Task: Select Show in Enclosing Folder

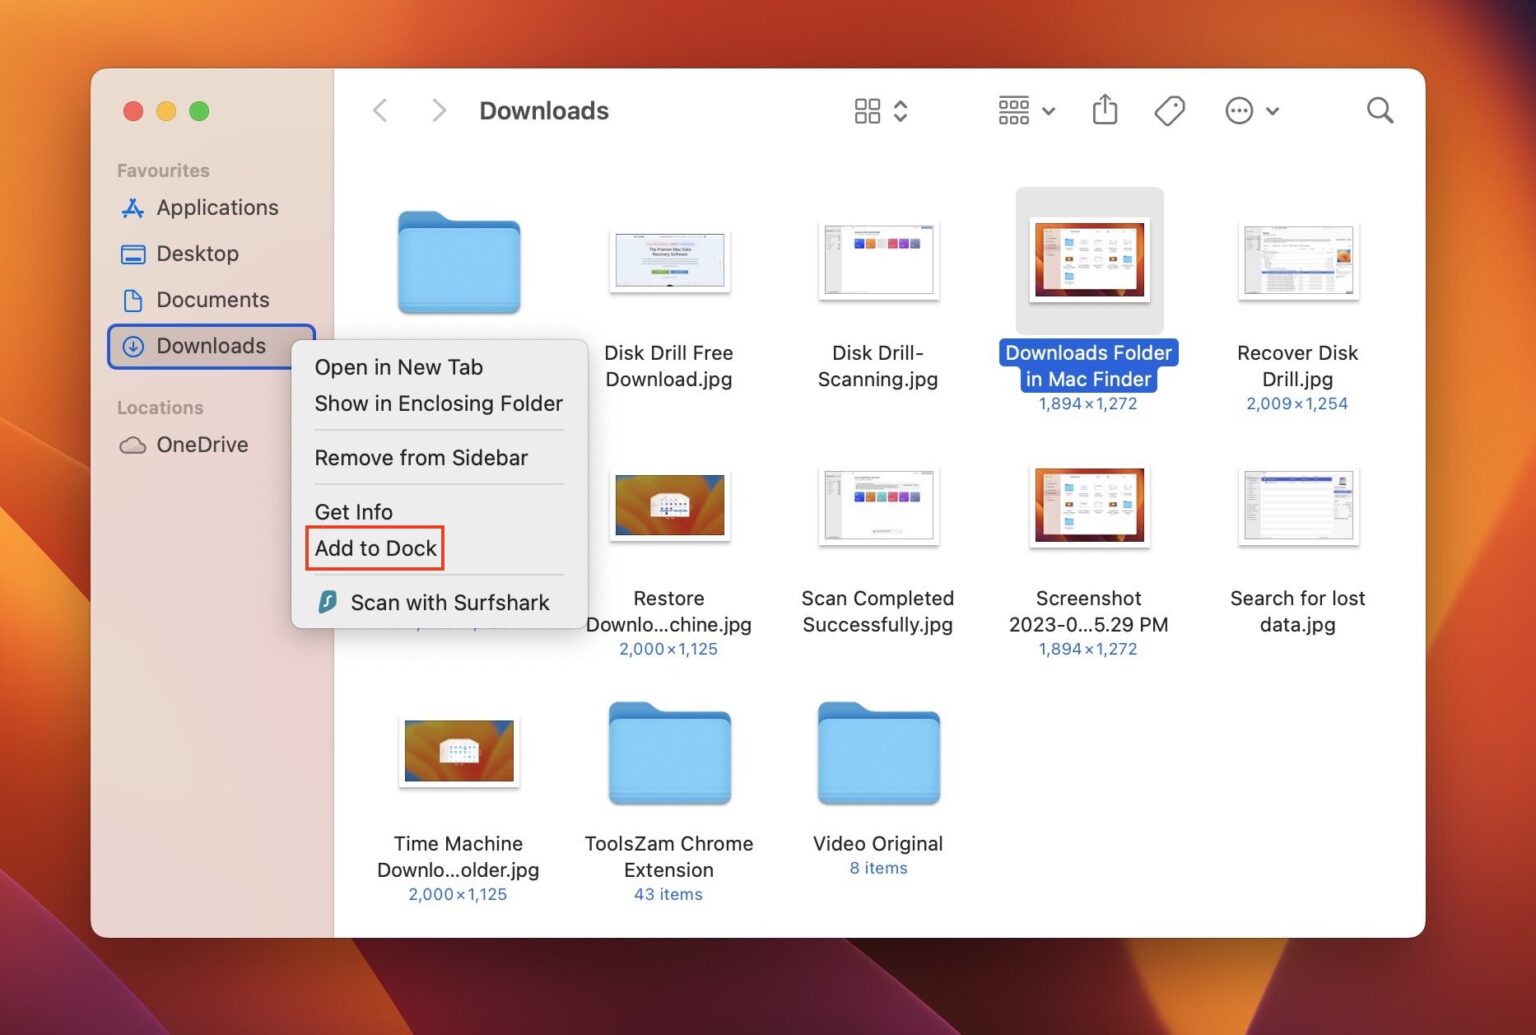Action: [438, 403]
